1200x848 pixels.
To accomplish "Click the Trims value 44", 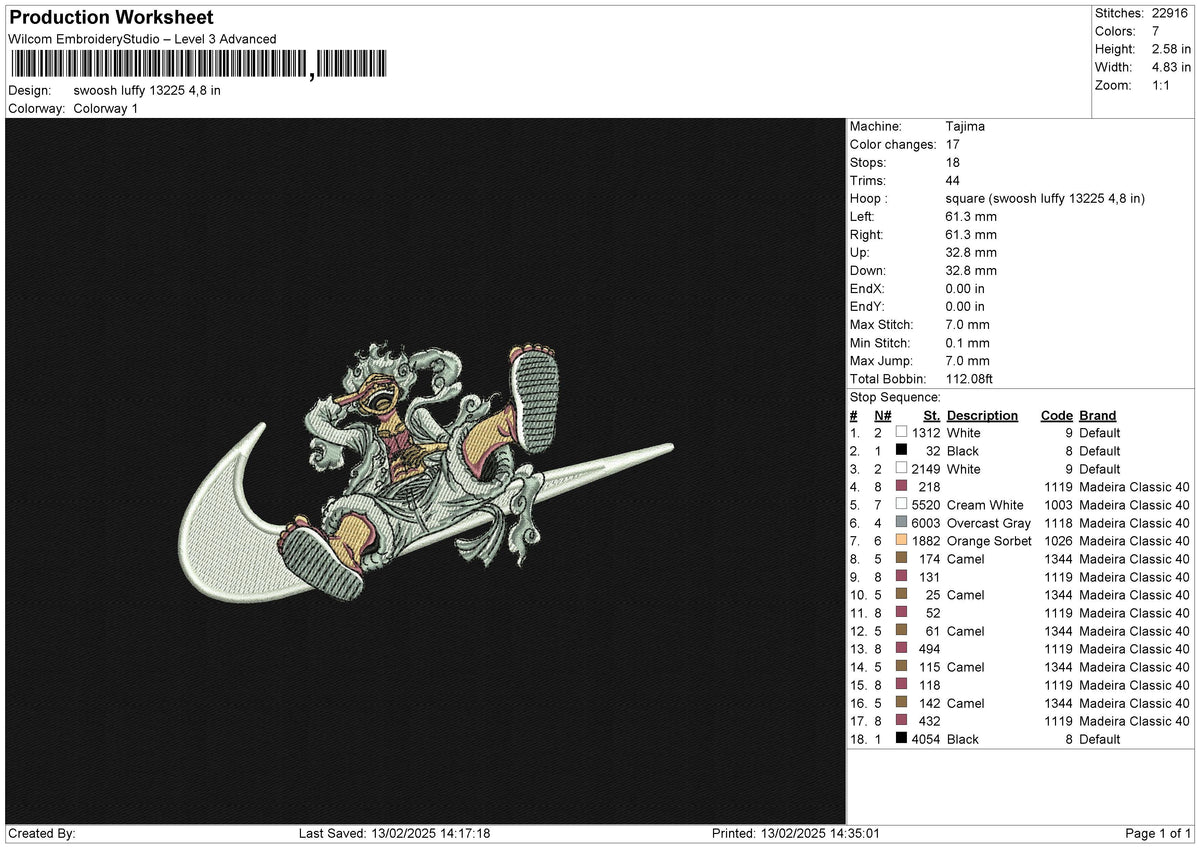I will (x=953, y=181).
